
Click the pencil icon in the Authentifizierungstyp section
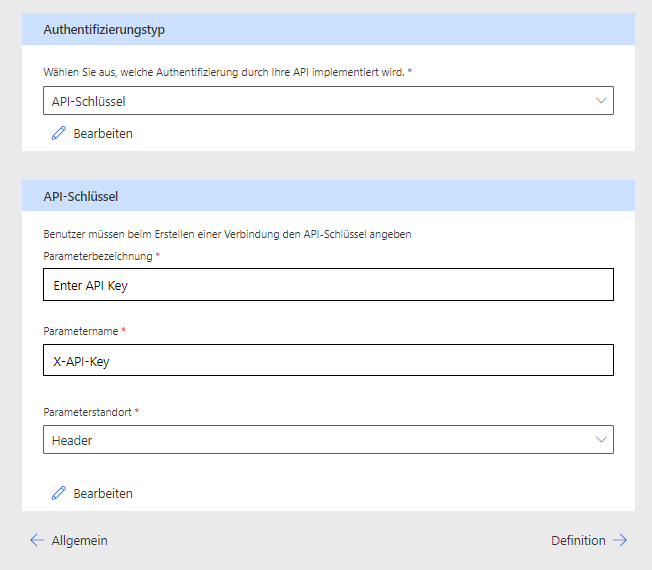(58, 133)
